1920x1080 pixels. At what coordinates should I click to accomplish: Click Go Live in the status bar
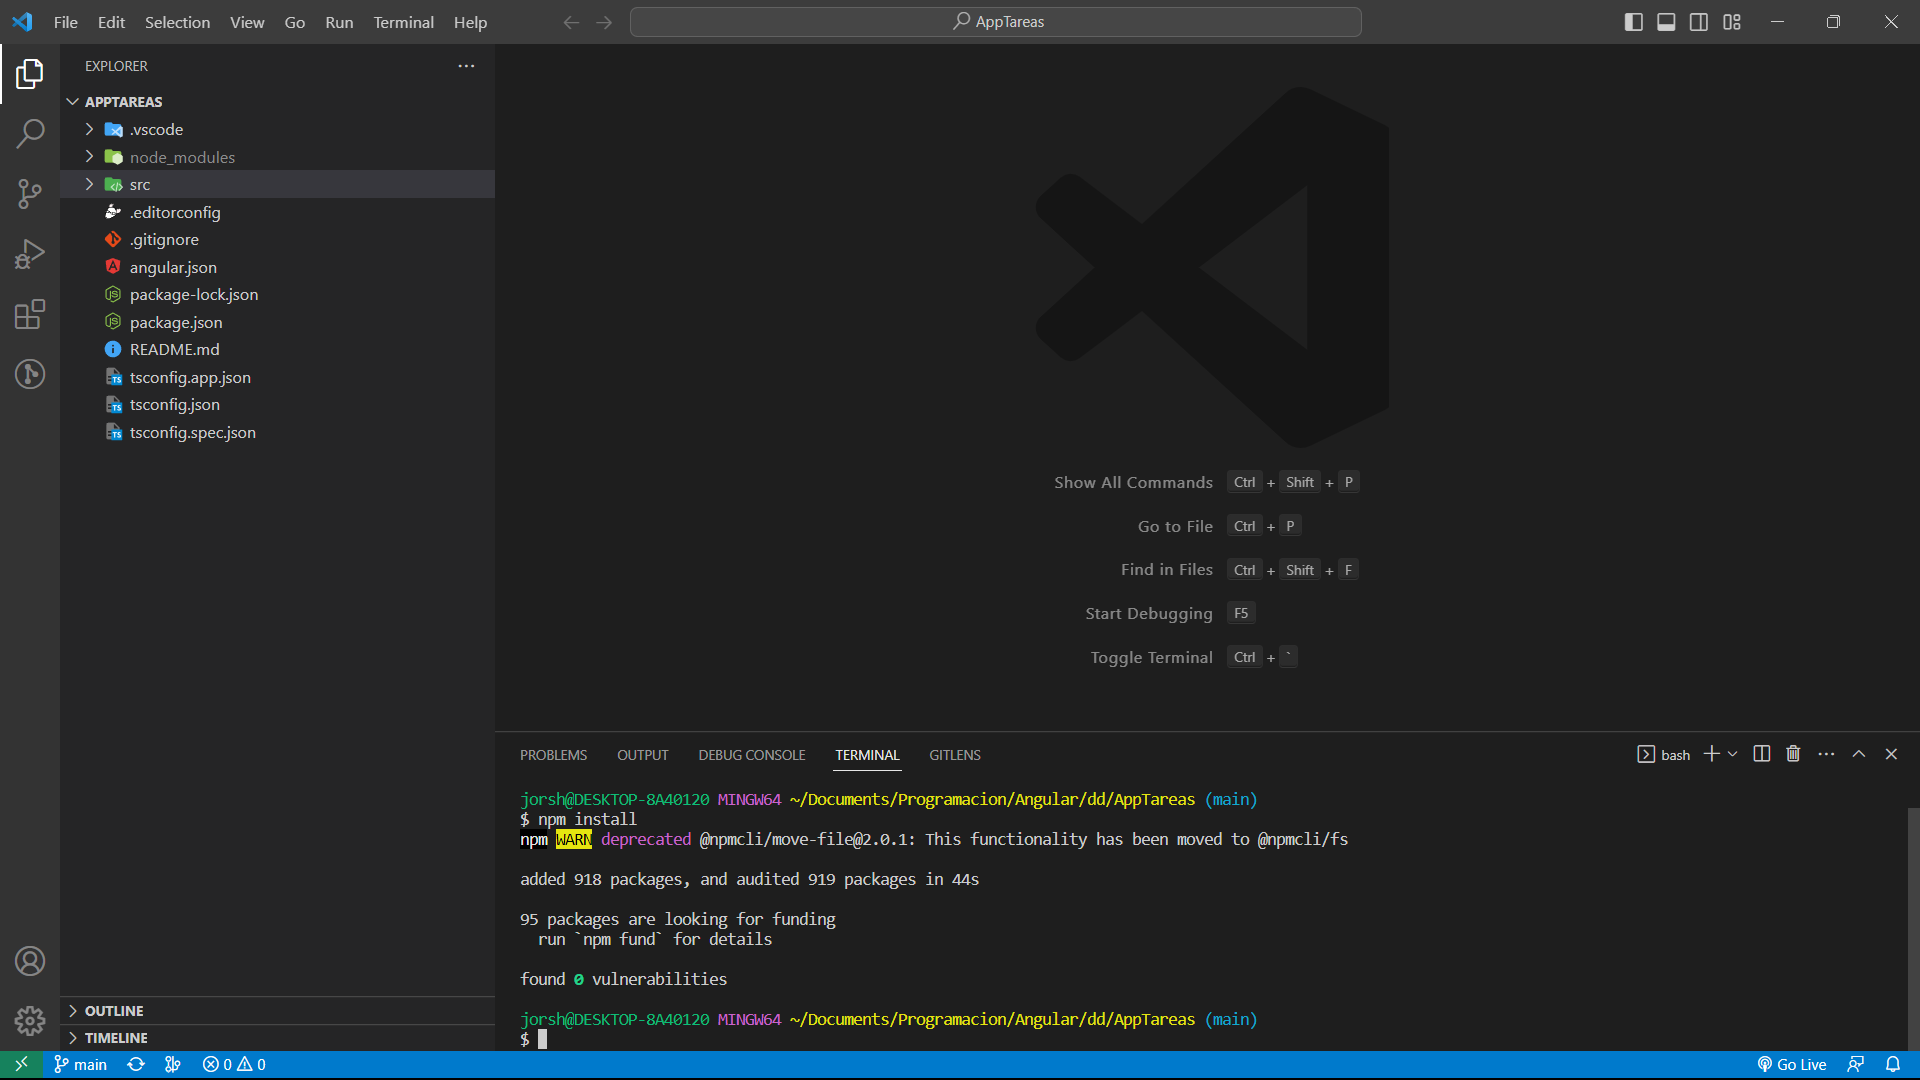point(1793,1064)
